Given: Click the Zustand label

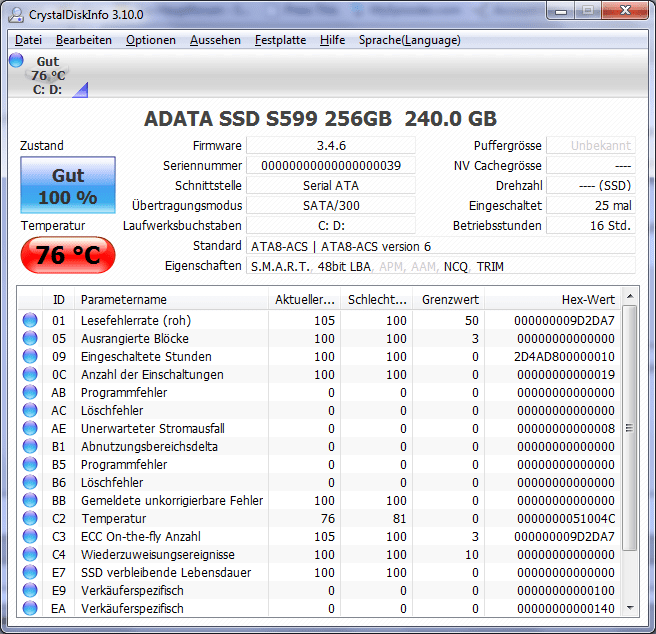Looking at the screenshot, I should [42, 146].
